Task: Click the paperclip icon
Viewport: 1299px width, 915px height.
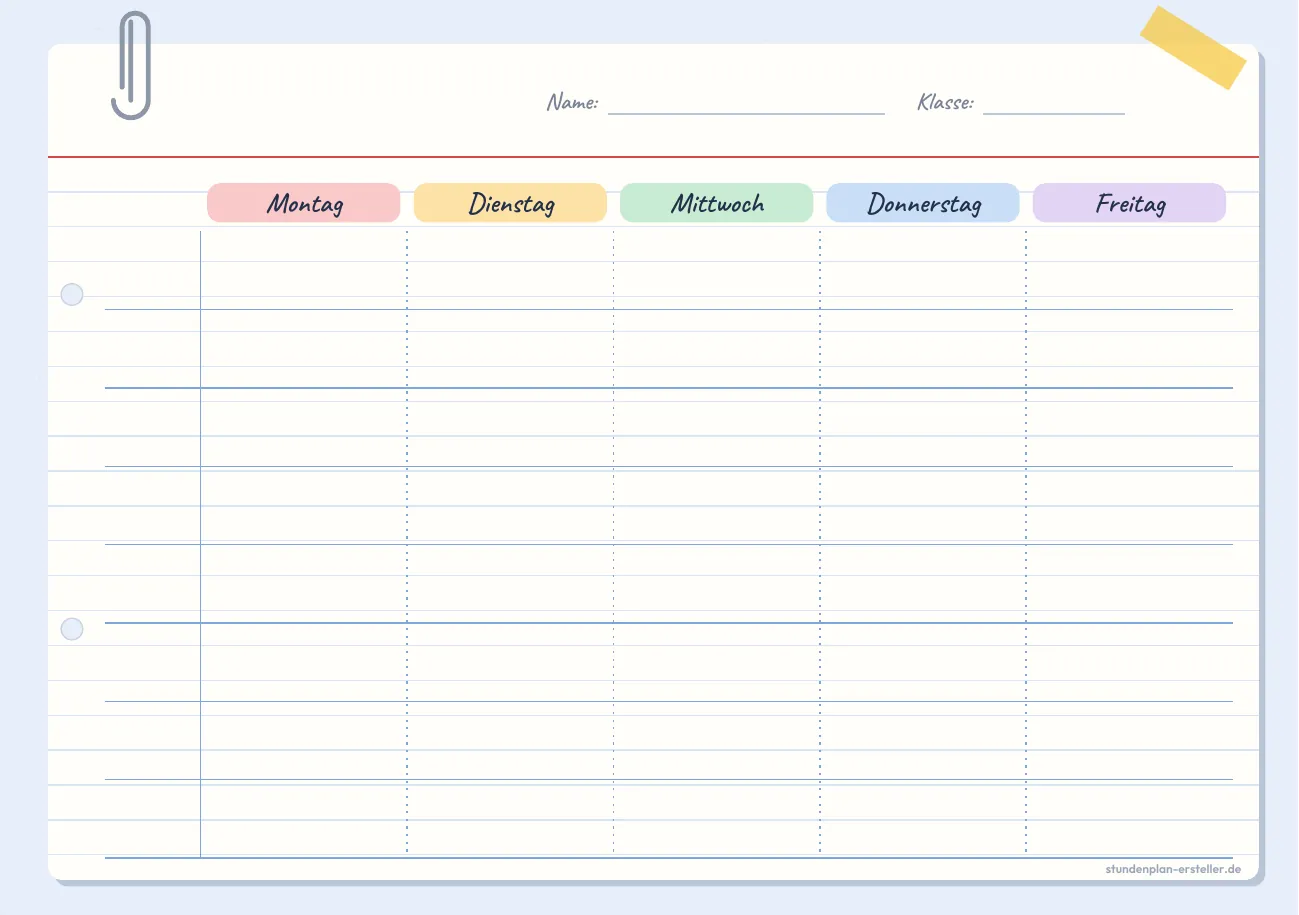Action: coord(131,65)
